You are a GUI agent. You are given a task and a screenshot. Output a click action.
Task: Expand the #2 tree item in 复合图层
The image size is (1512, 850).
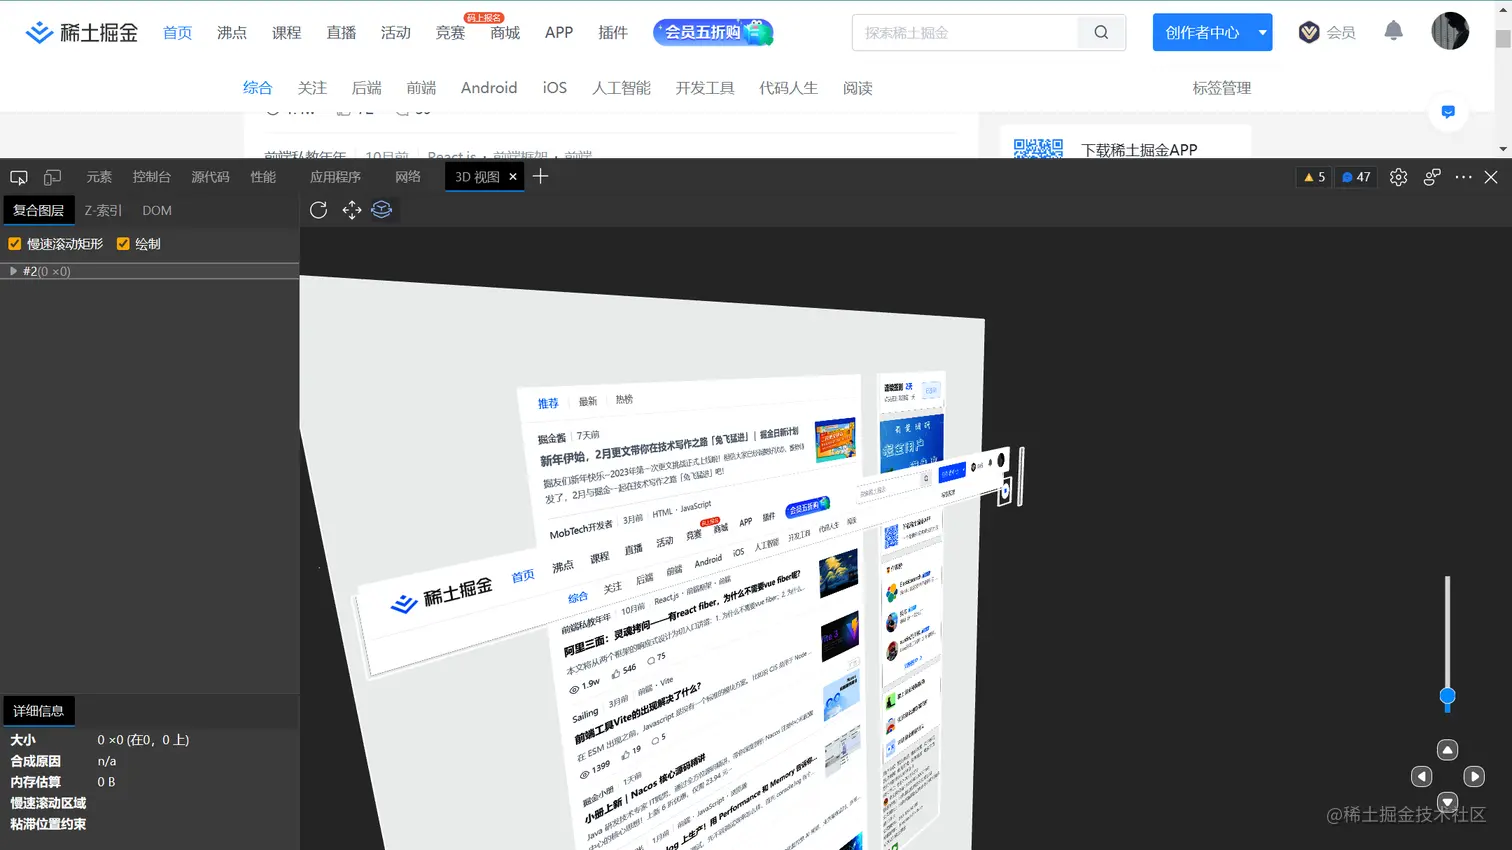coord(12,270)
